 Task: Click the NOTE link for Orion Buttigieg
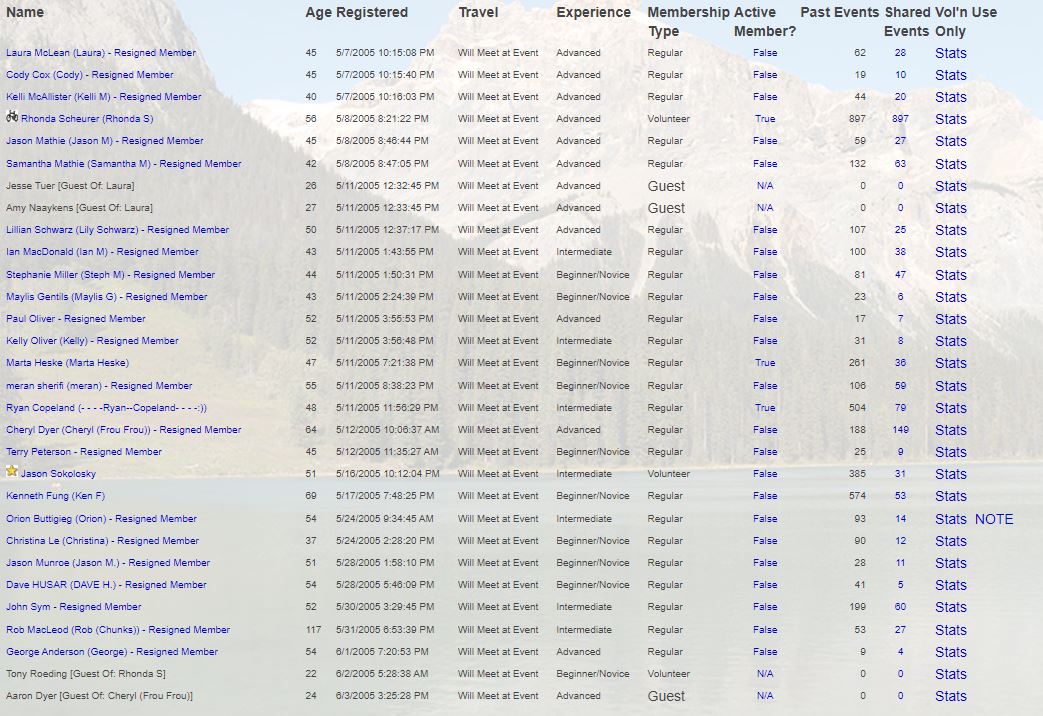point(994,519)
